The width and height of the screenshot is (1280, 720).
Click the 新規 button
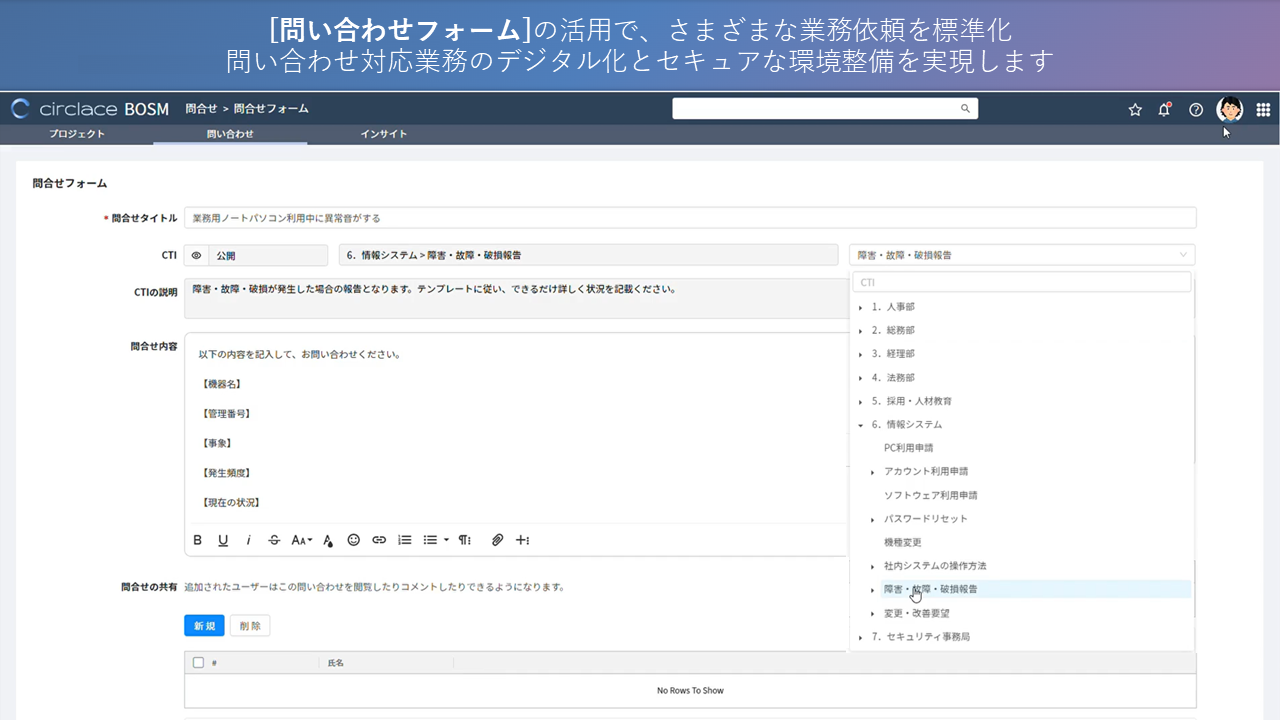(x=204, y=626)
